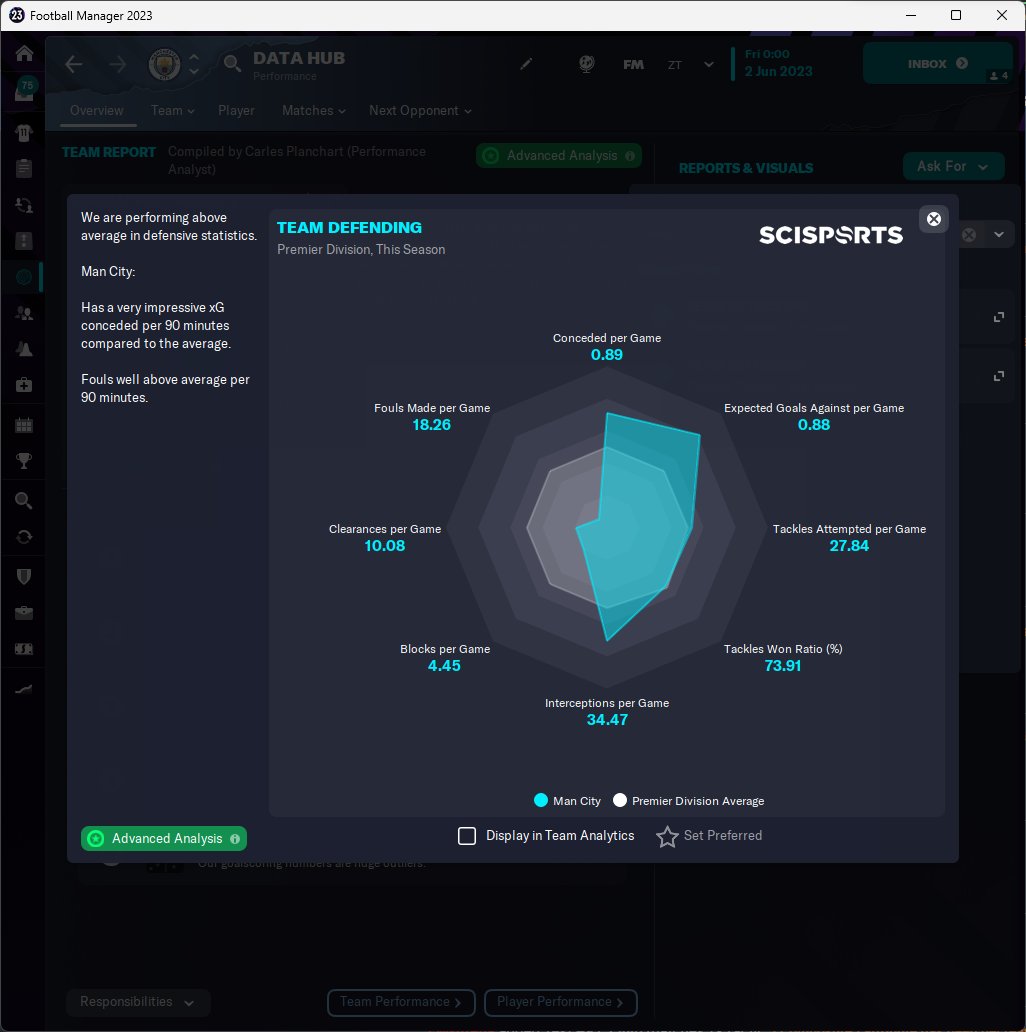The width and height of the screenshot is (1026, 1032).
Task: Open the world globe icon in header
Action: point(586,64)
